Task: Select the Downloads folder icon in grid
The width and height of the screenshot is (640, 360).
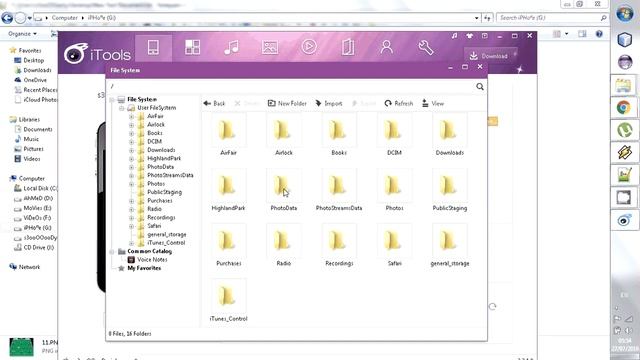Action: tap(449, 131)
